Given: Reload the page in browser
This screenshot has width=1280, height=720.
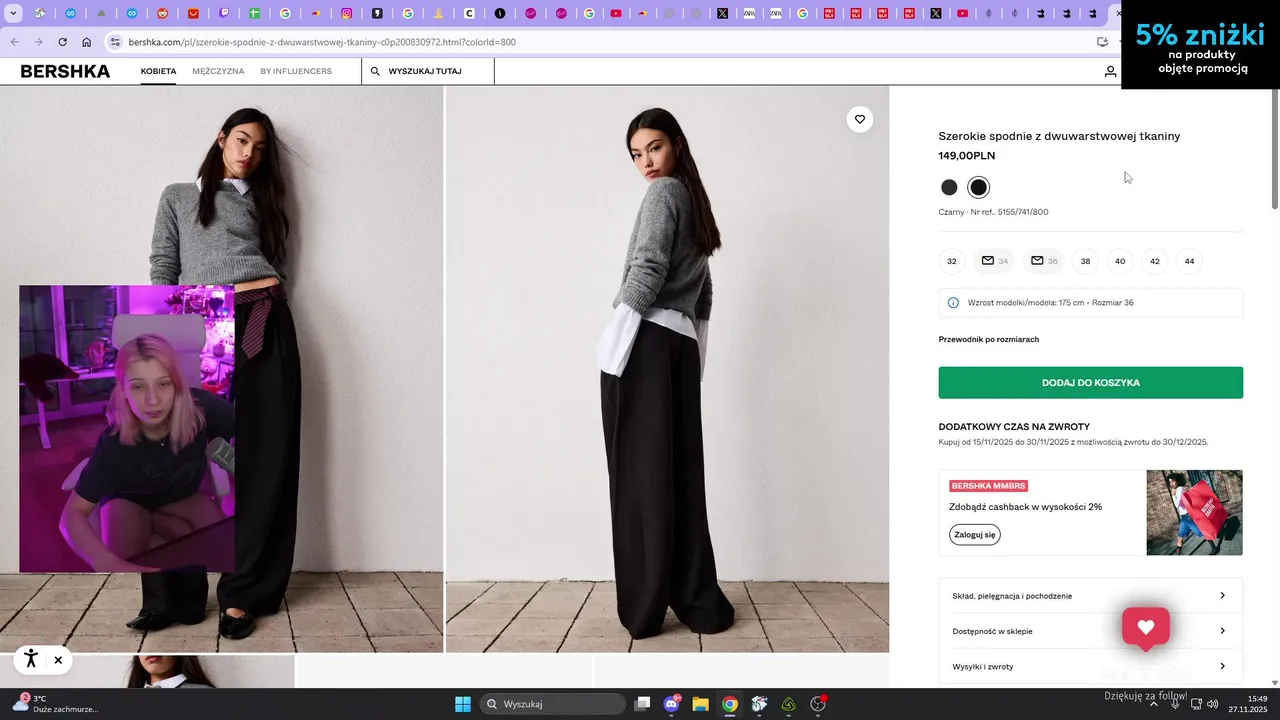Looking at the screenshot, I should tap(62, 42).
